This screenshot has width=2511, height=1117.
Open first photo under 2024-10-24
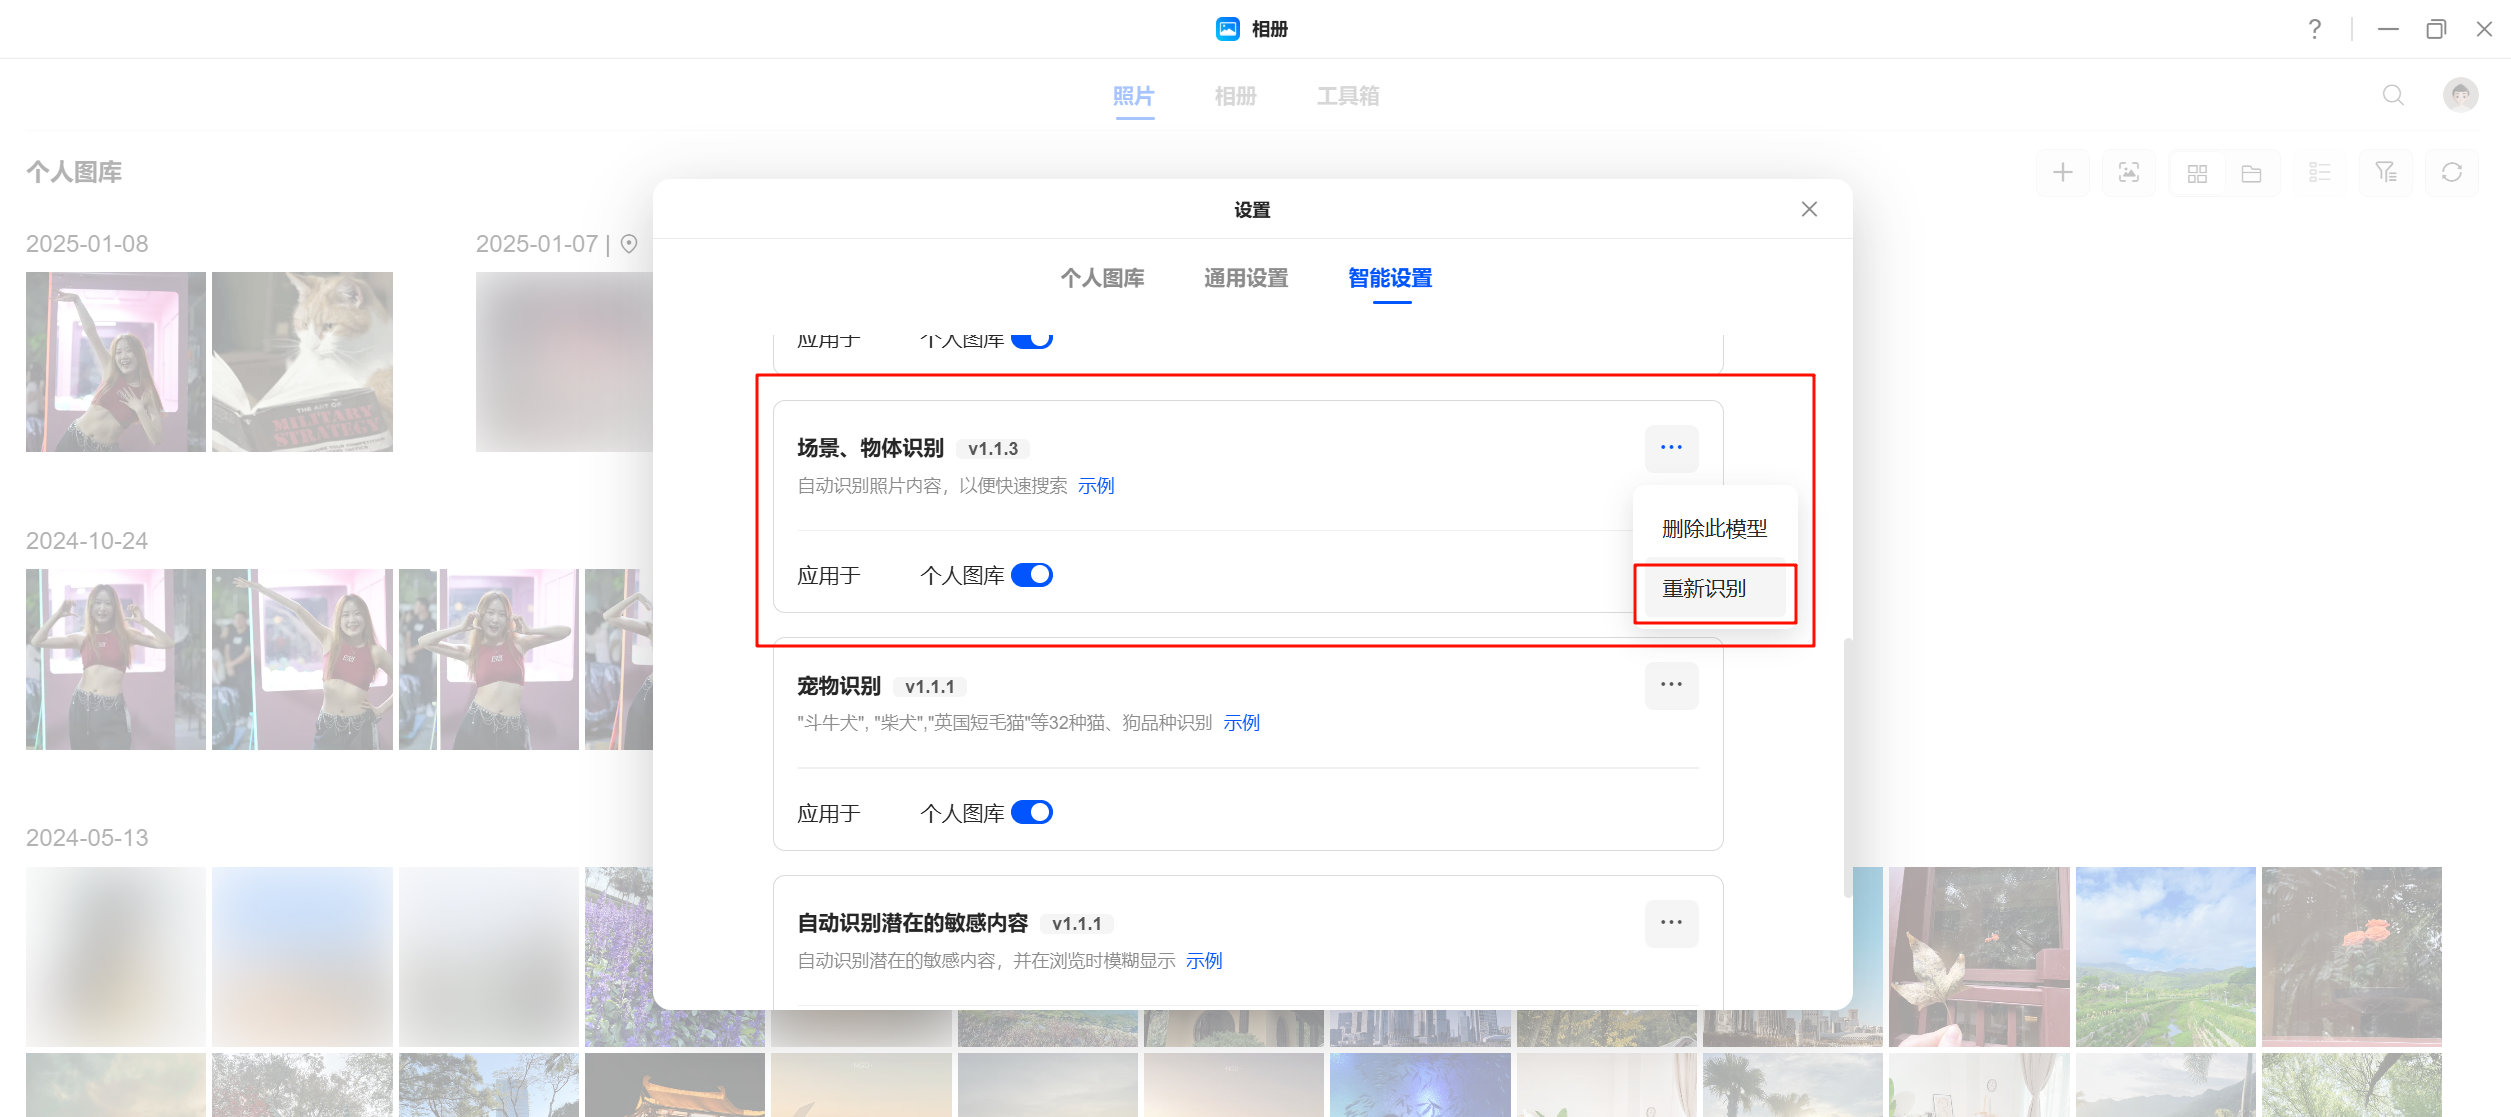(116, 659)
